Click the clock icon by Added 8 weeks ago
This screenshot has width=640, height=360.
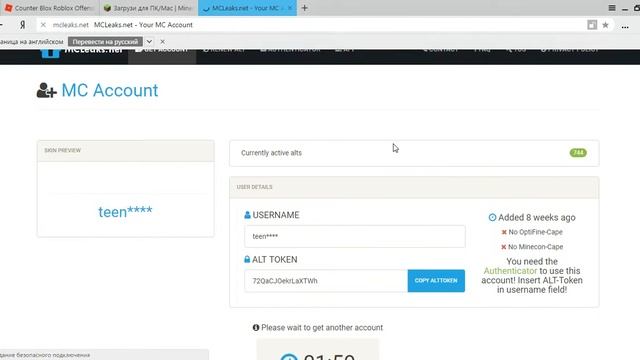tap(492, 218)
